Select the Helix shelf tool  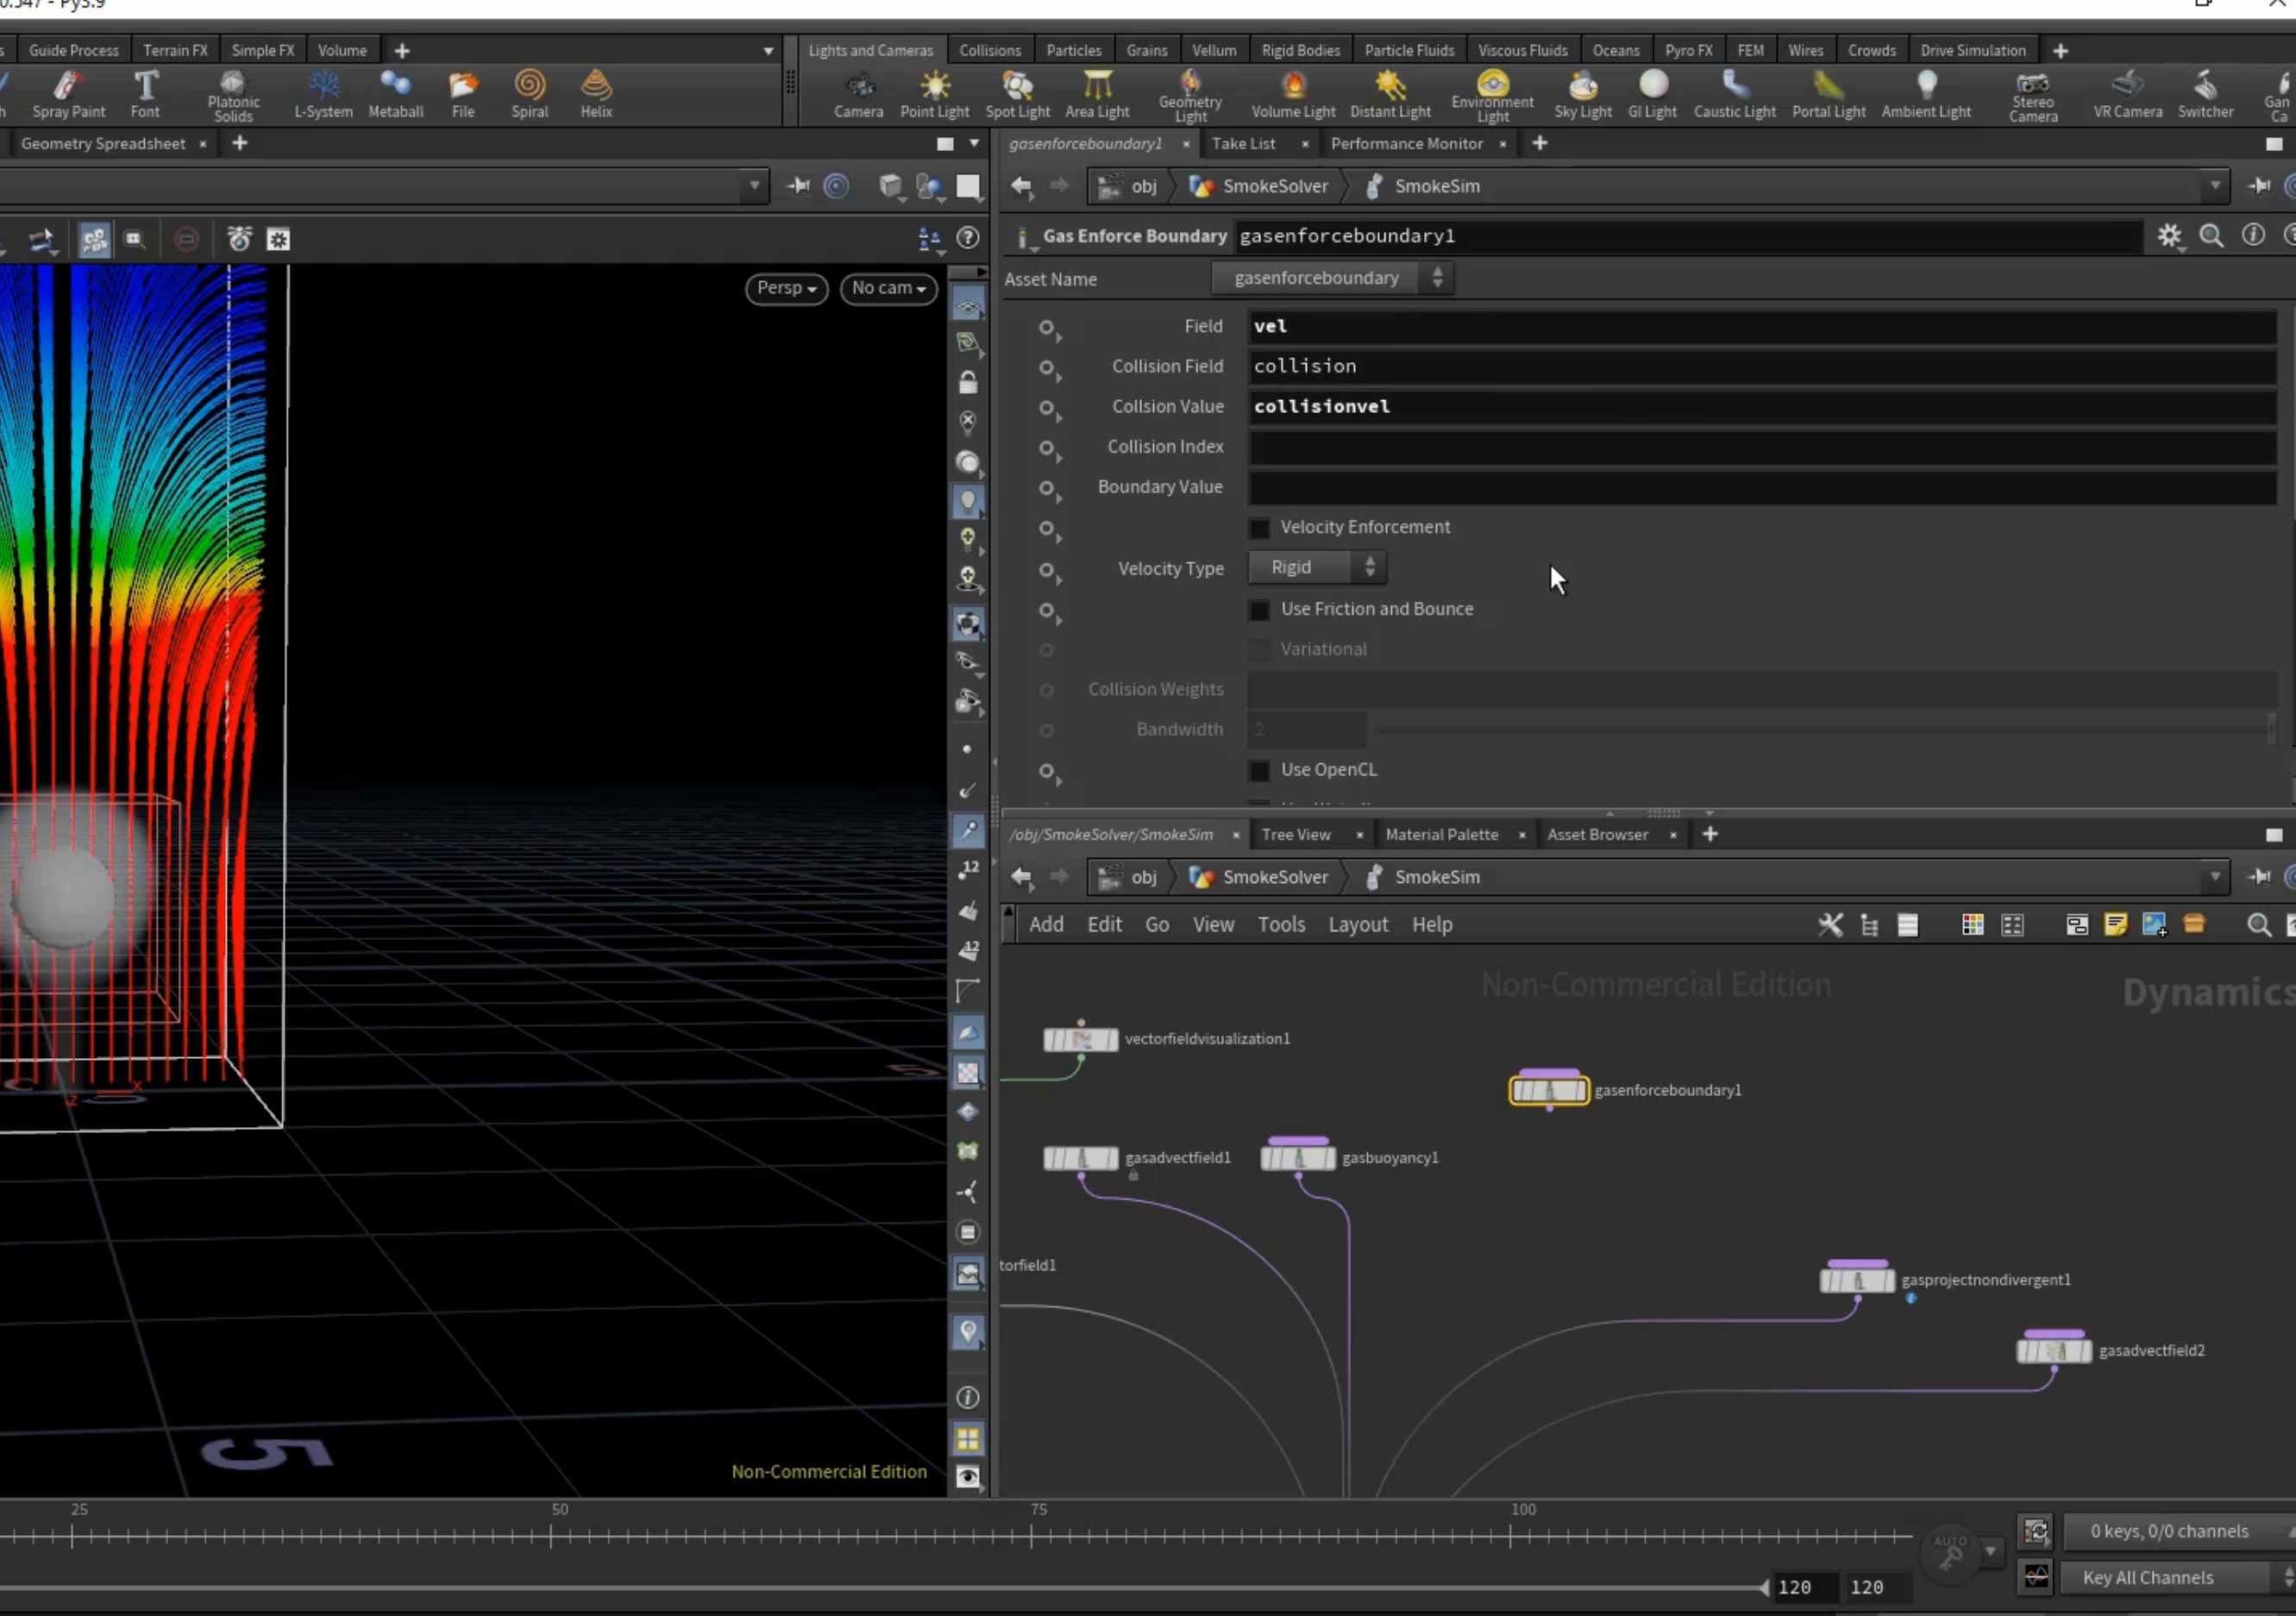click(596, 95)
